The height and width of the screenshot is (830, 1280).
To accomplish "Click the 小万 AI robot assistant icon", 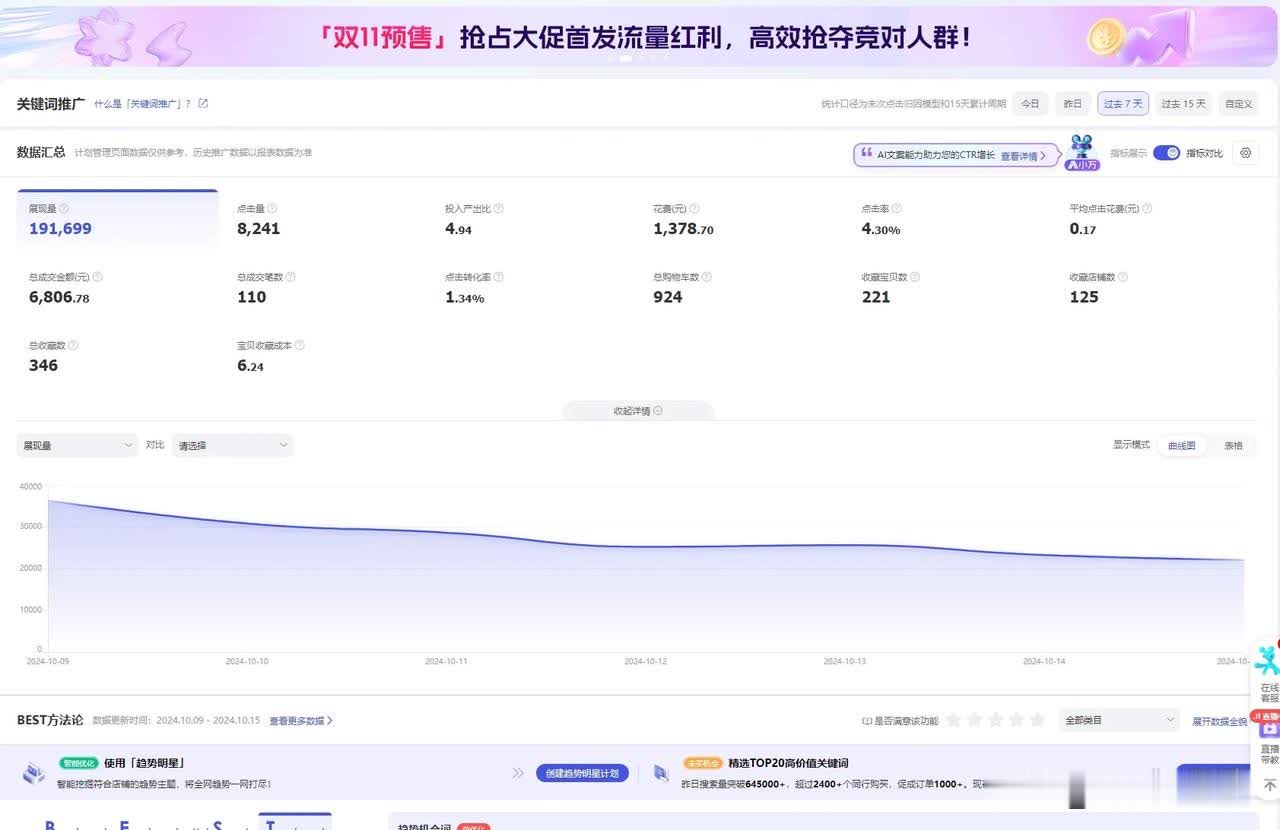I will [x=1082, y=153].
